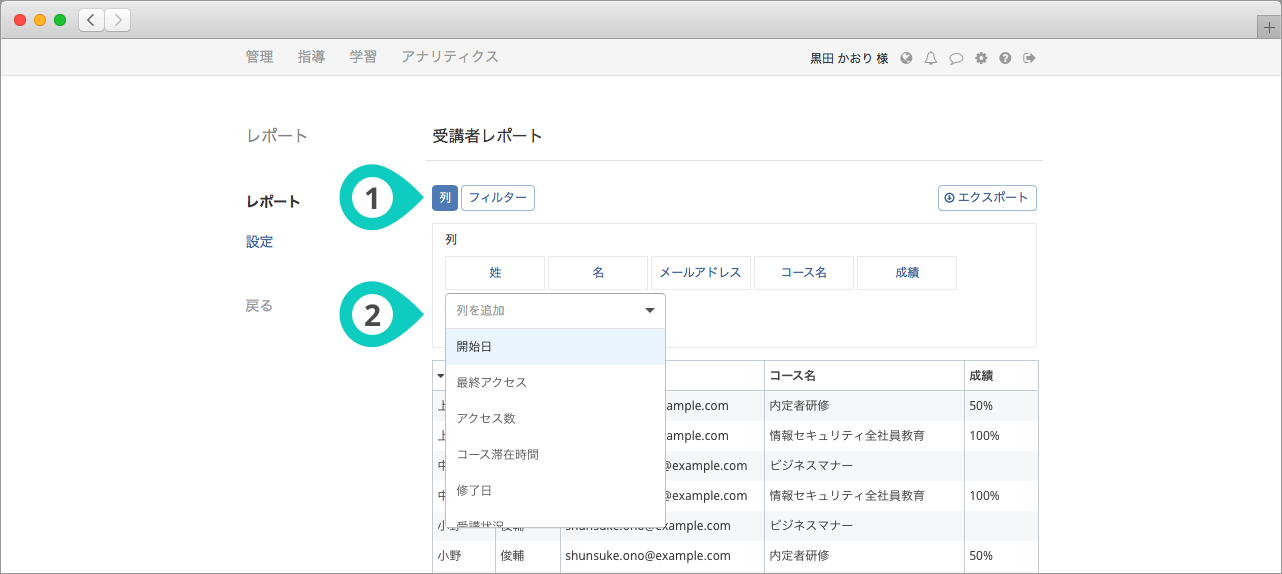1282x574 pixels.
Task: Switch to the 列 tab
Action: coord(444,198)
